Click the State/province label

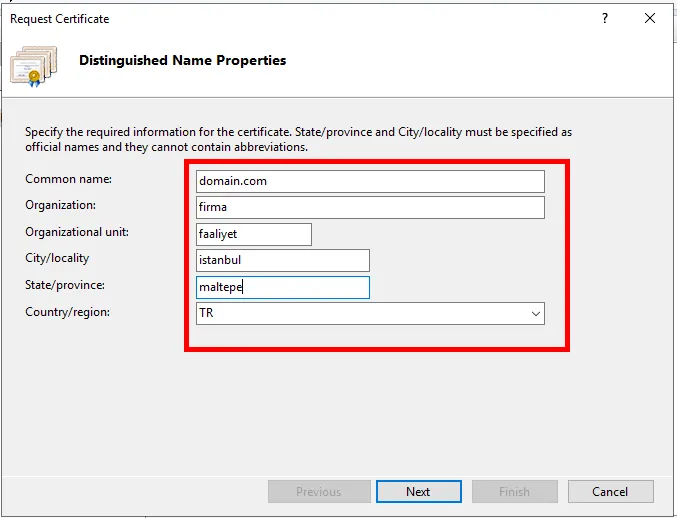[x=65, y=285]
